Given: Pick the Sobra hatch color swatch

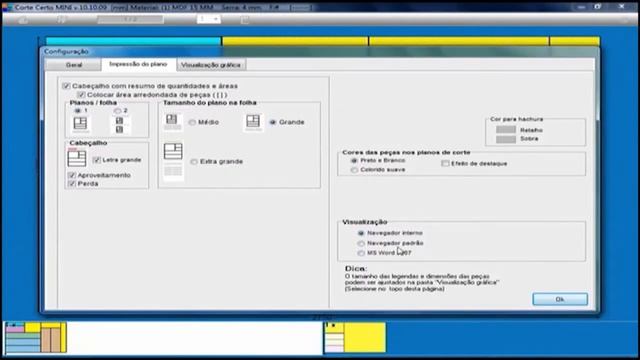Looking at the screenshot, I should tap(506, 139).
